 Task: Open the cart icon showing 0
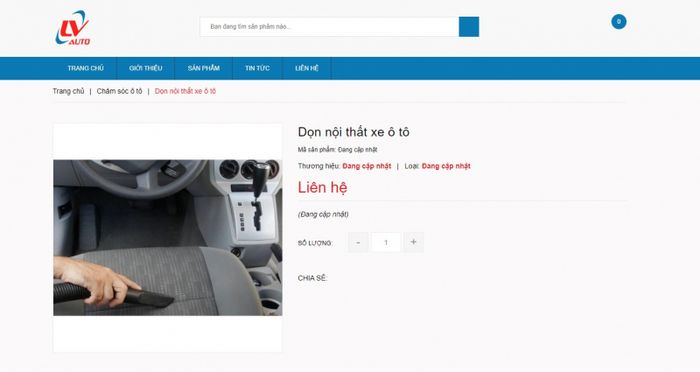click(619, 21)
